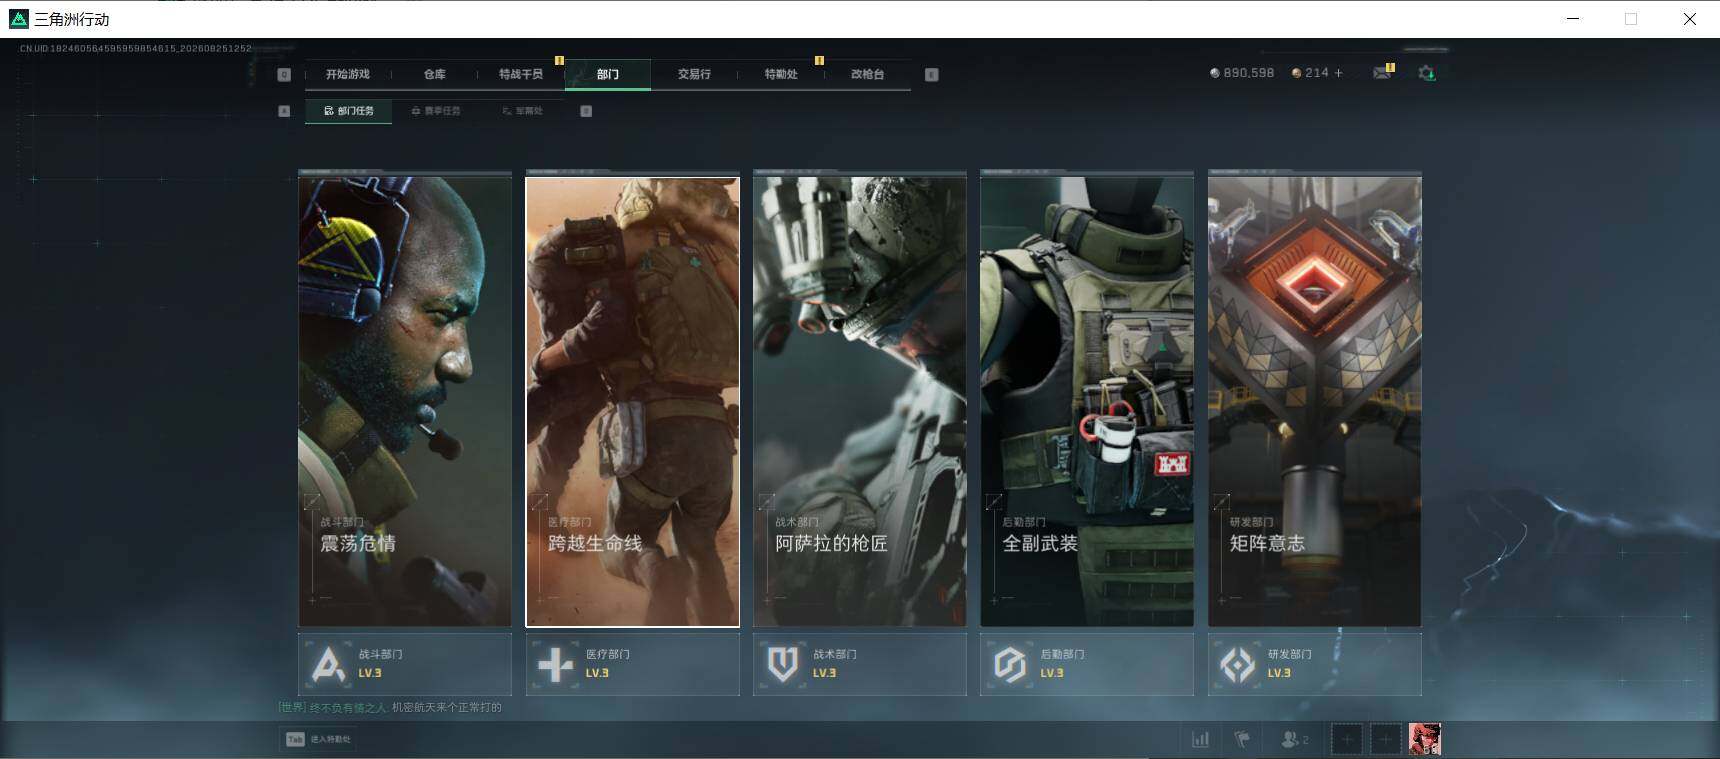Click the 后勤部门 hexagon icon
1720x759 pixels.
[1010, 664]
